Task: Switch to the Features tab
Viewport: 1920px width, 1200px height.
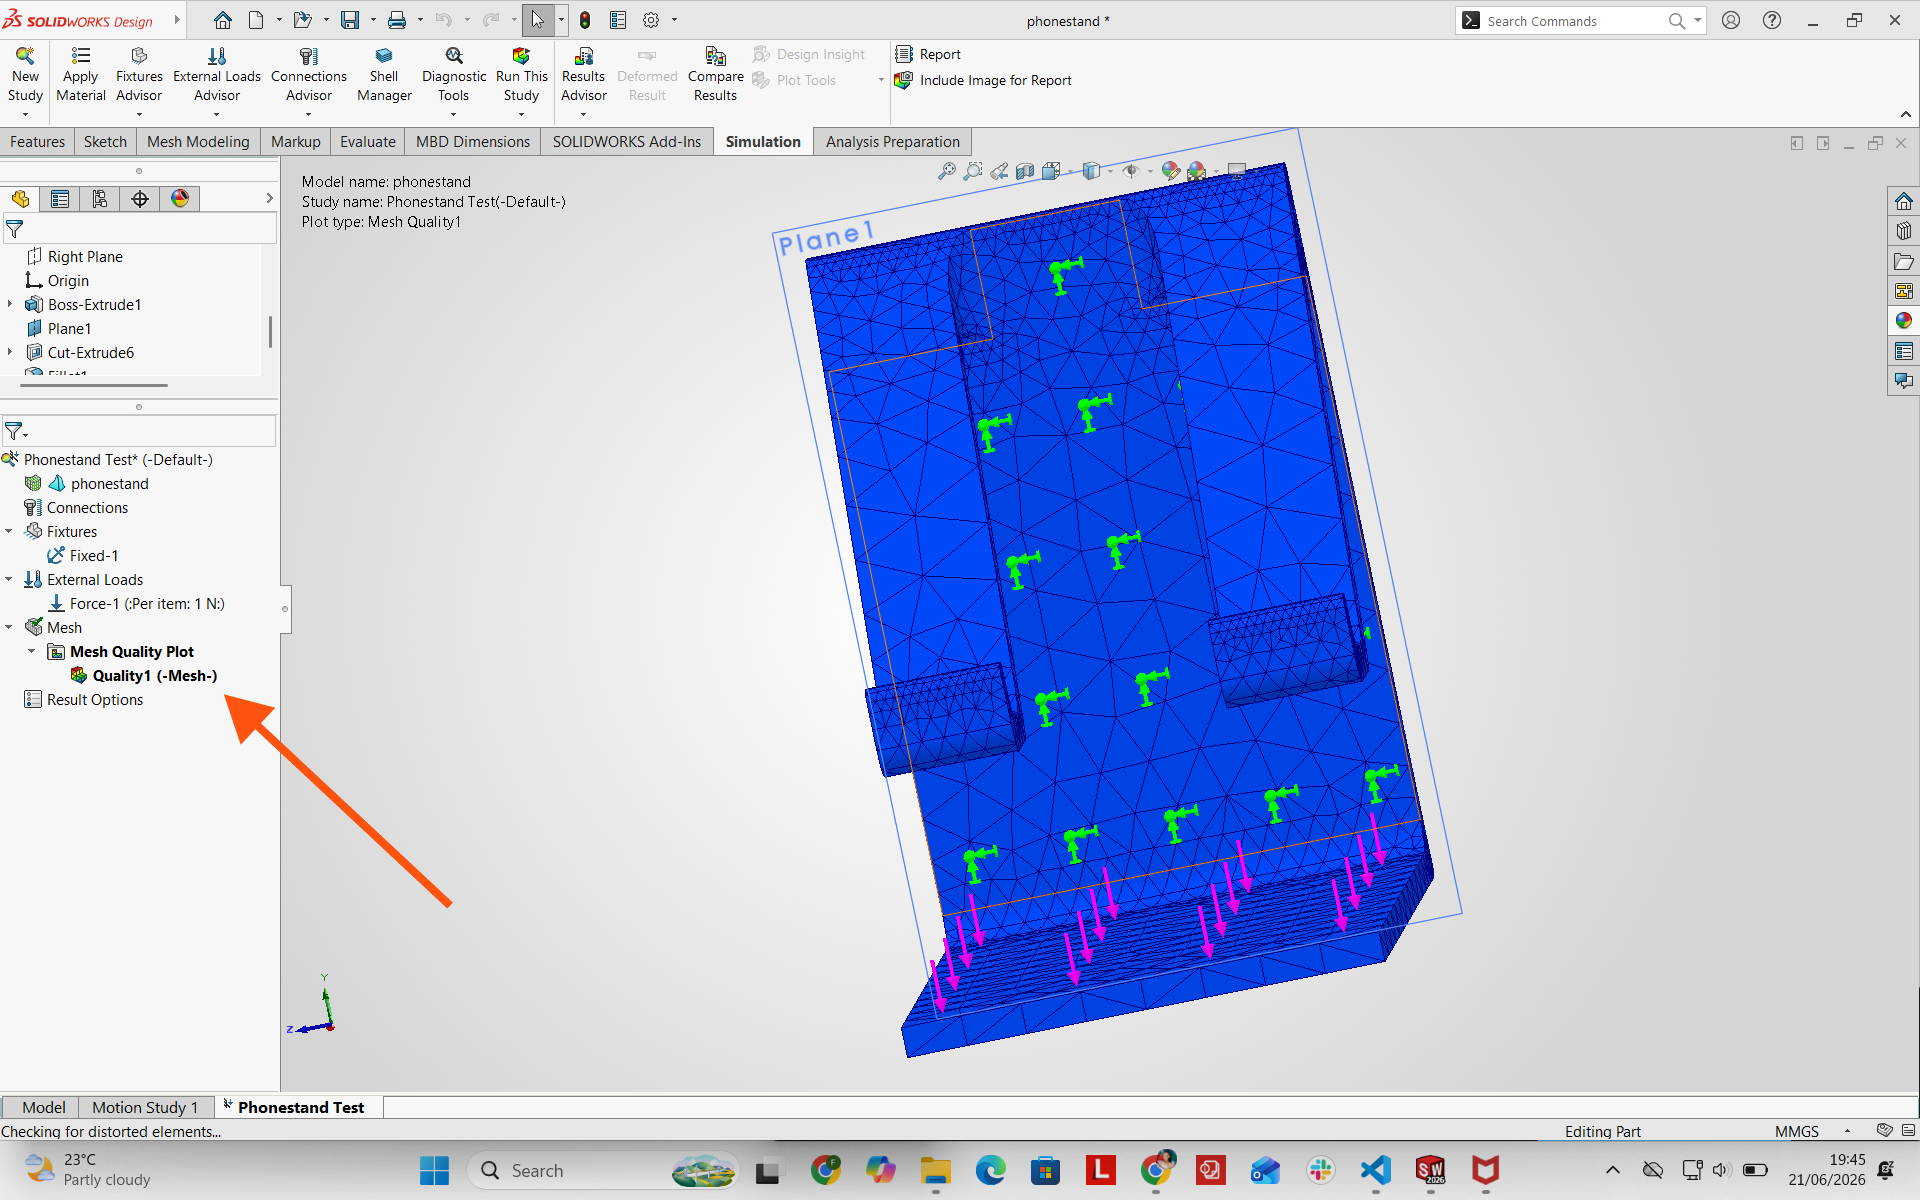Action: pos(37,142)
